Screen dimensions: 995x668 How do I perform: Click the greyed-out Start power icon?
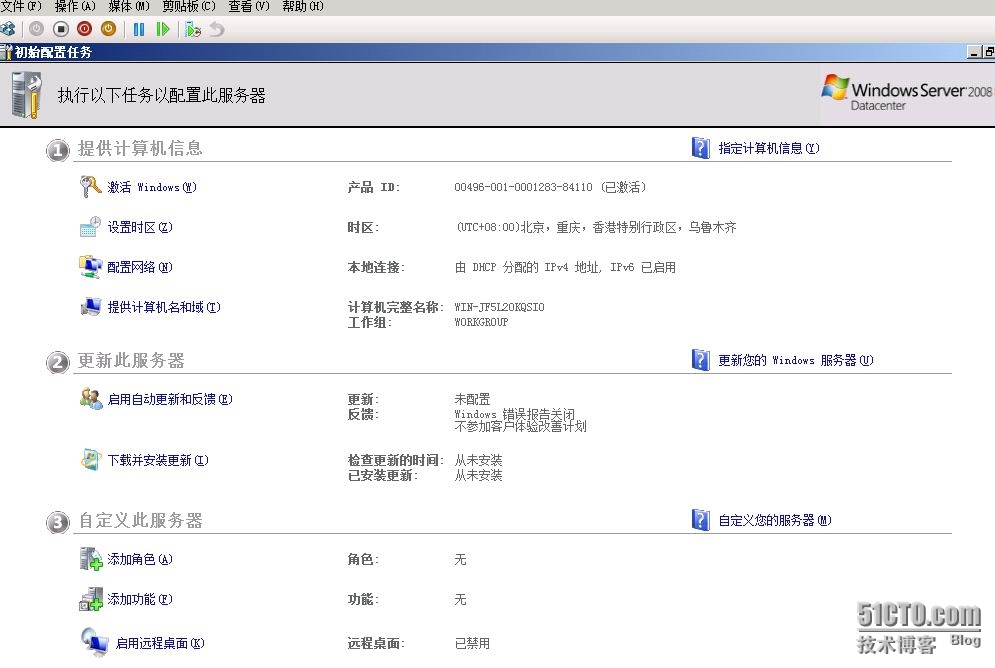[x=36, y=29]
